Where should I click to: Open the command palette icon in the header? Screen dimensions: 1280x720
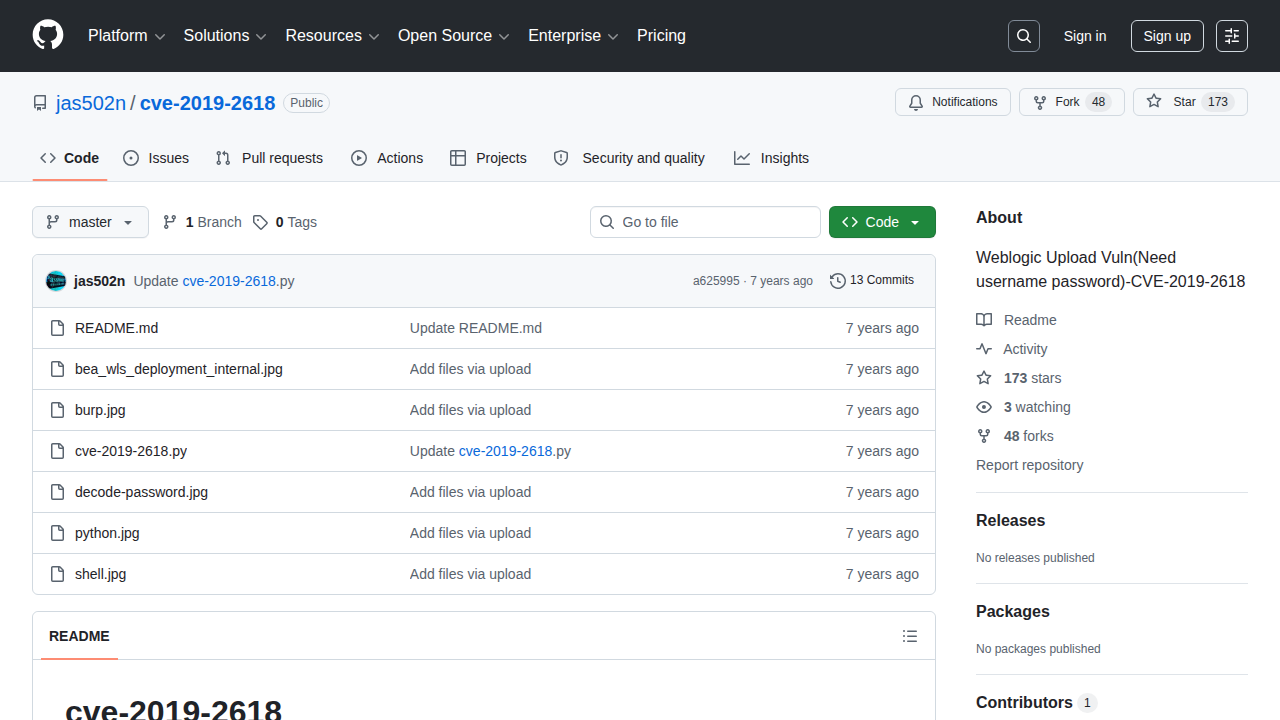(x=1232, y=36)
